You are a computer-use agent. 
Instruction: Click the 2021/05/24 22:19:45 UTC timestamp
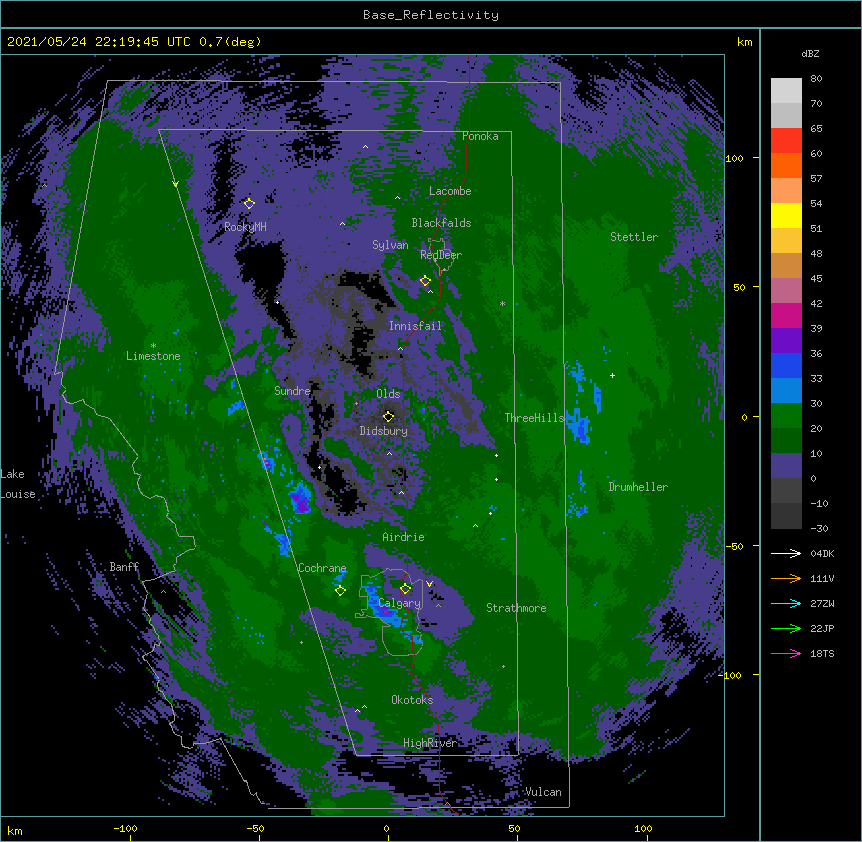(98, 42)
